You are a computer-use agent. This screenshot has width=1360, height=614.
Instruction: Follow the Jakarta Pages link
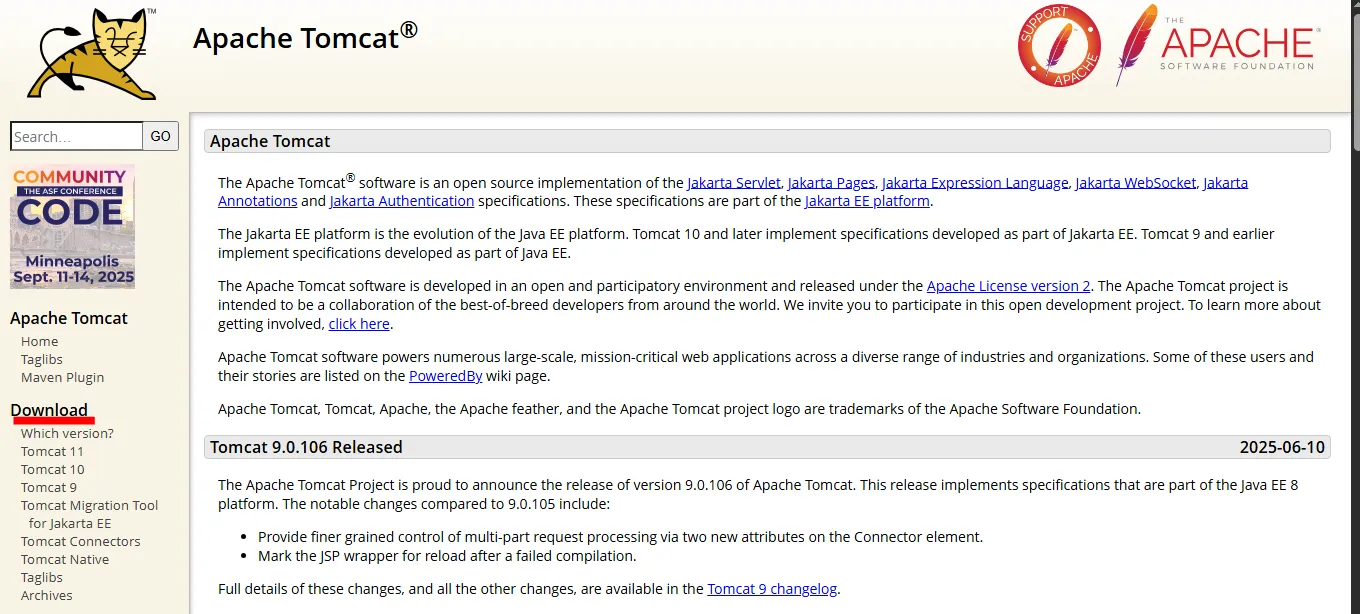coord(831,183)
